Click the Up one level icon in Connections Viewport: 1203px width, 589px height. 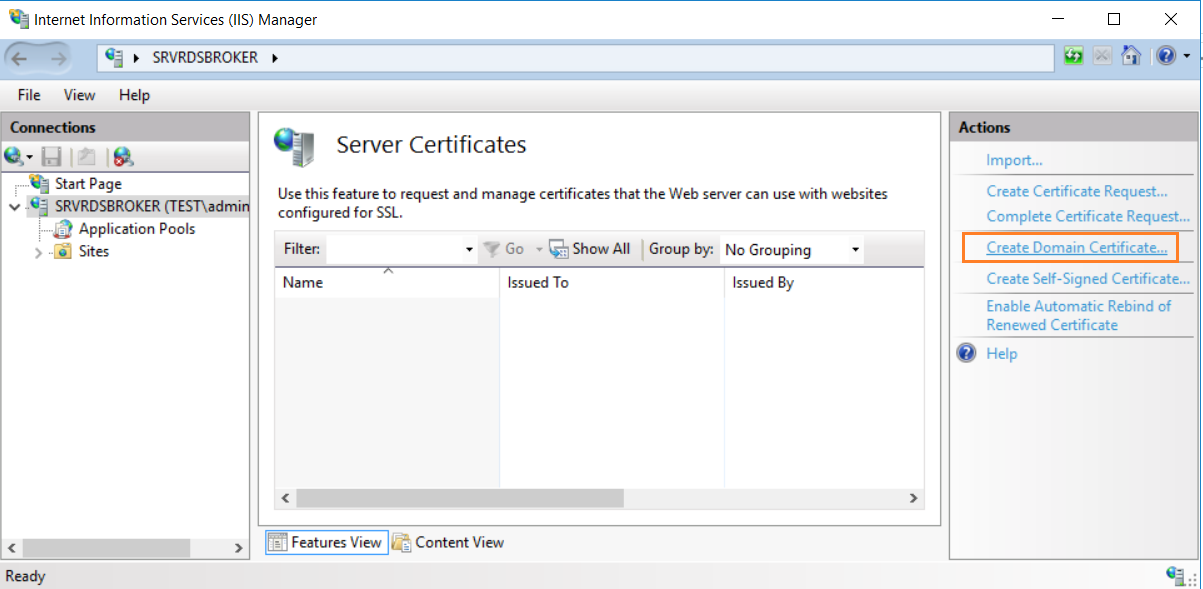(87, 156)
